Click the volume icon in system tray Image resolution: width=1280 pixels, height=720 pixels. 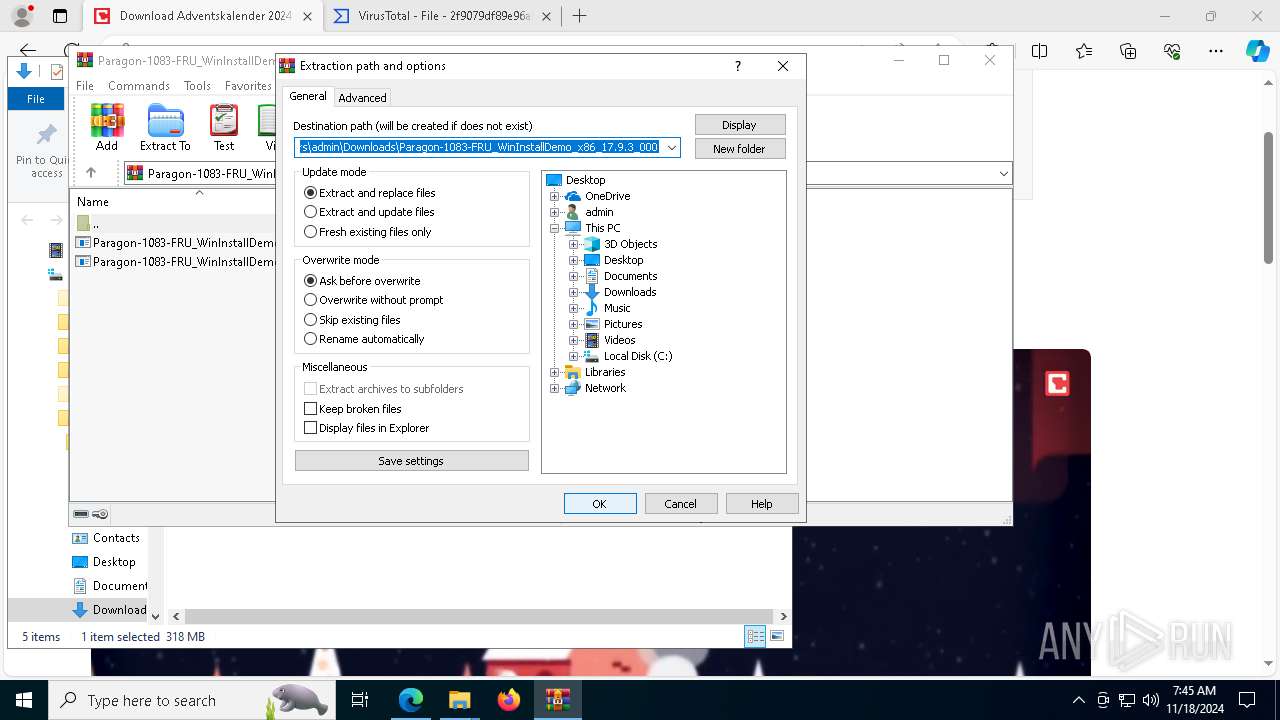click(x=1151, y=700)
